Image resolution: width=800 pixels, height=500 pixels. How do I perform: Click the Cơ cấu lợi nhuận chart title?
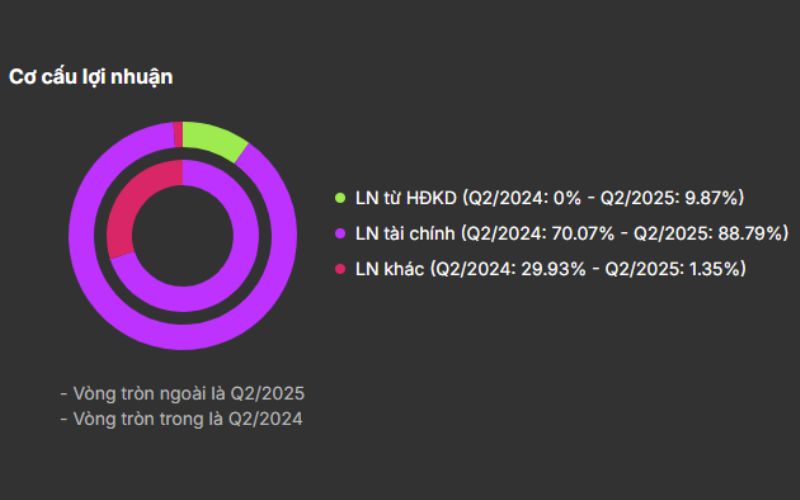tap(91, 77)
